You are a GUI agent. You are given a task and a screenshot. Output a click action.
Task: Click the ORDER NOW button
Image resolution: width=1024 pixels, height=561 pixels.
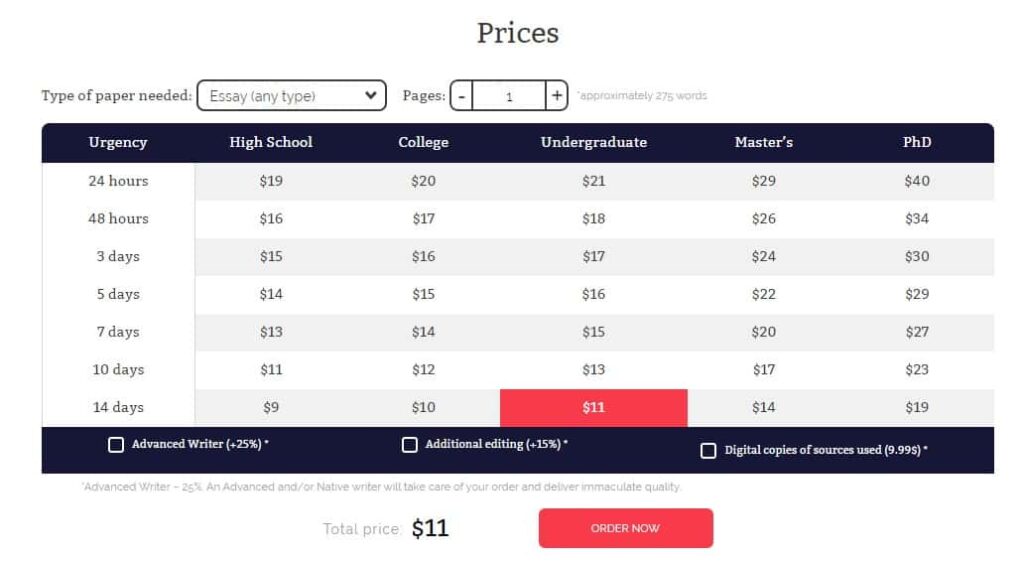(626, 528)
